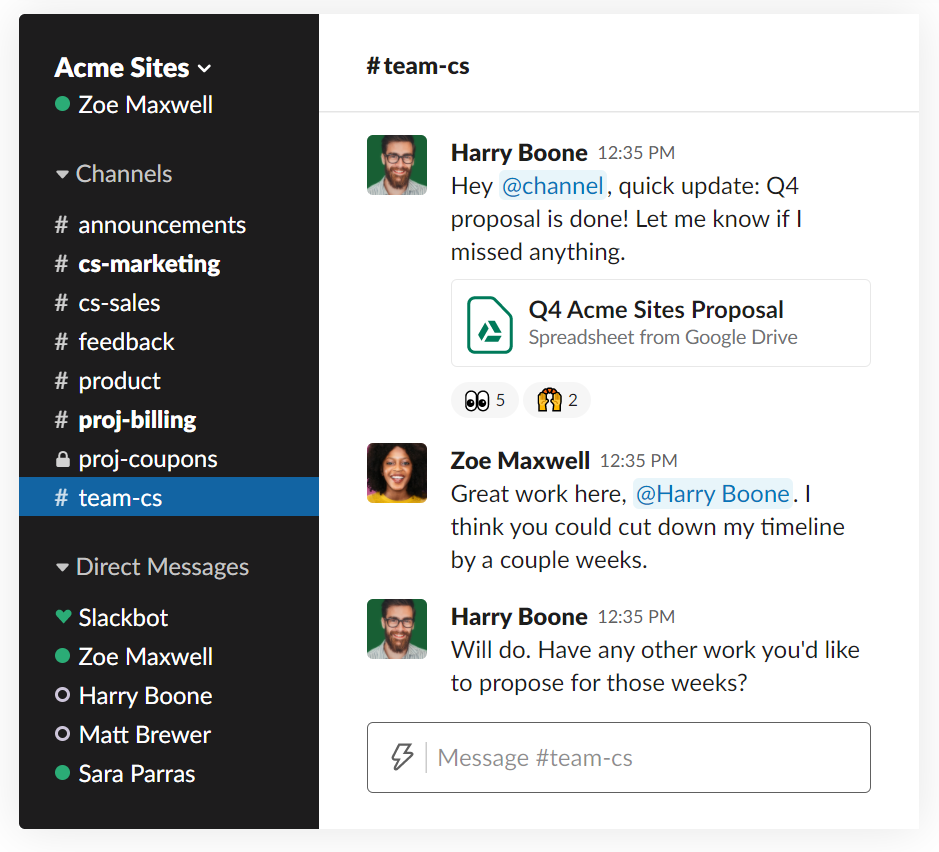
Task: Click the green status dot beside Sara Parras
Action: [x=62, y=773]
